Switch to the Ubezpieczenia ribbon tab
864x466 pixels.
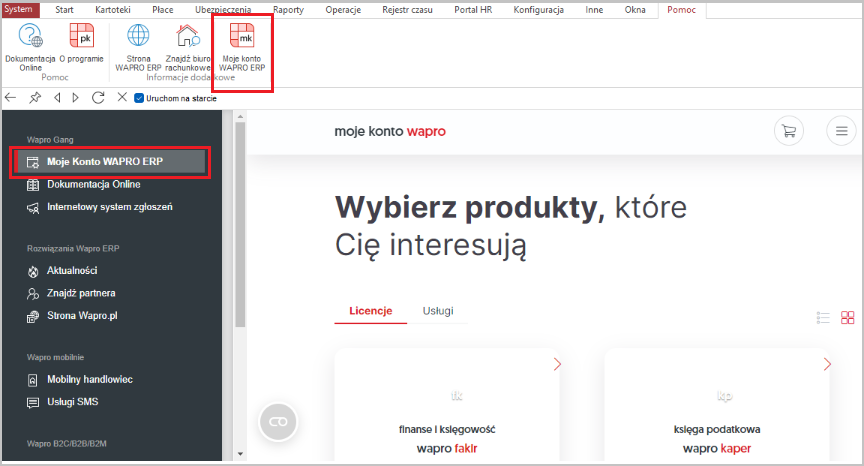tap(223, 10)
